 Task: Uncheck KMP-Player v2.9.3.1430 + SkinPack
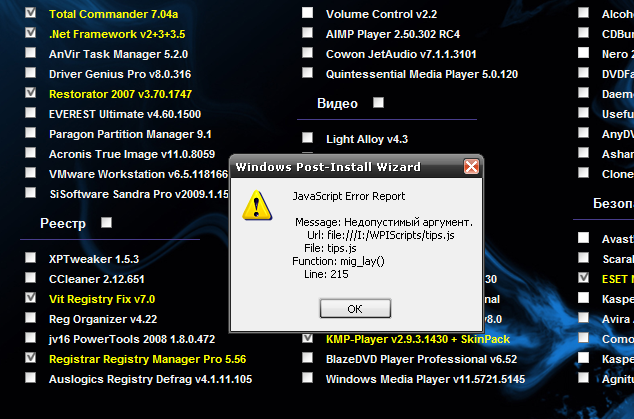[x=307, y=339]
